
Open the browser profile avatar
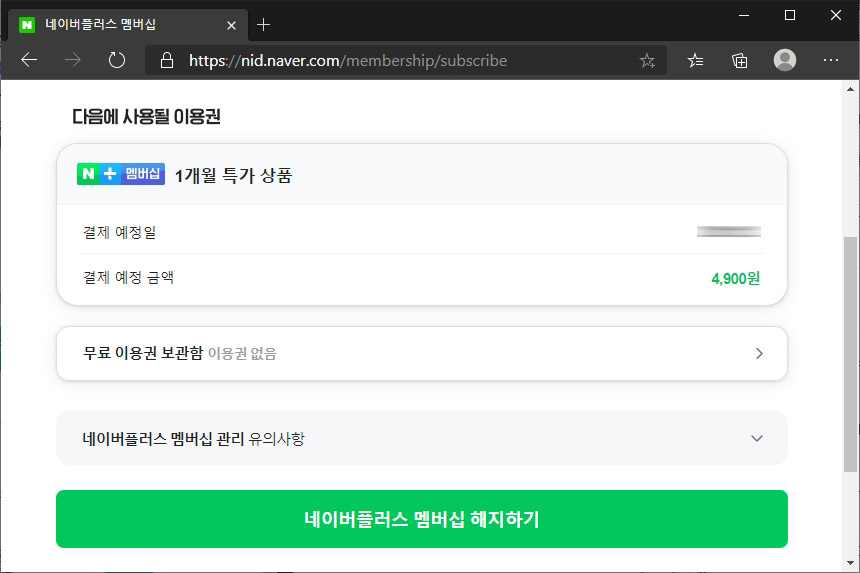pyautogui.click(x=785, y=60)
